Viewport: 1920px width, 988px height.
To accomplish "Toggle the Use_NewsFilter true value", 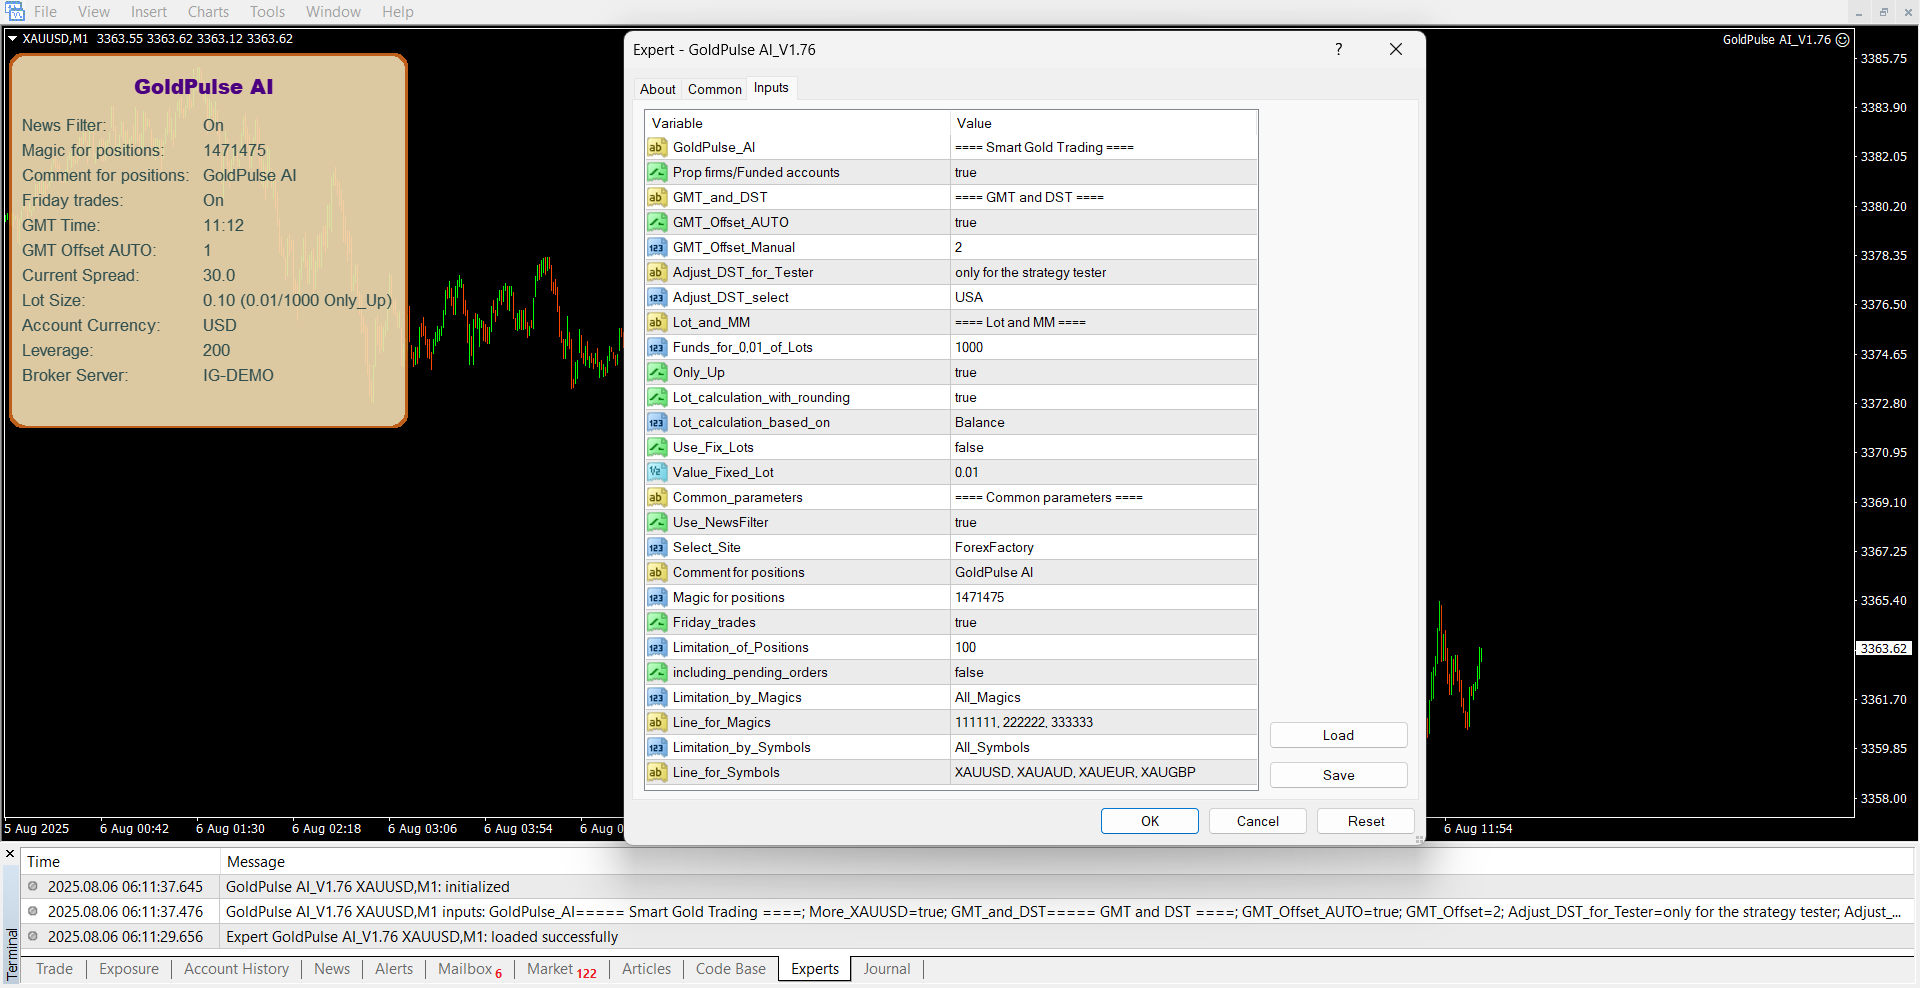I will [1100, 523].
